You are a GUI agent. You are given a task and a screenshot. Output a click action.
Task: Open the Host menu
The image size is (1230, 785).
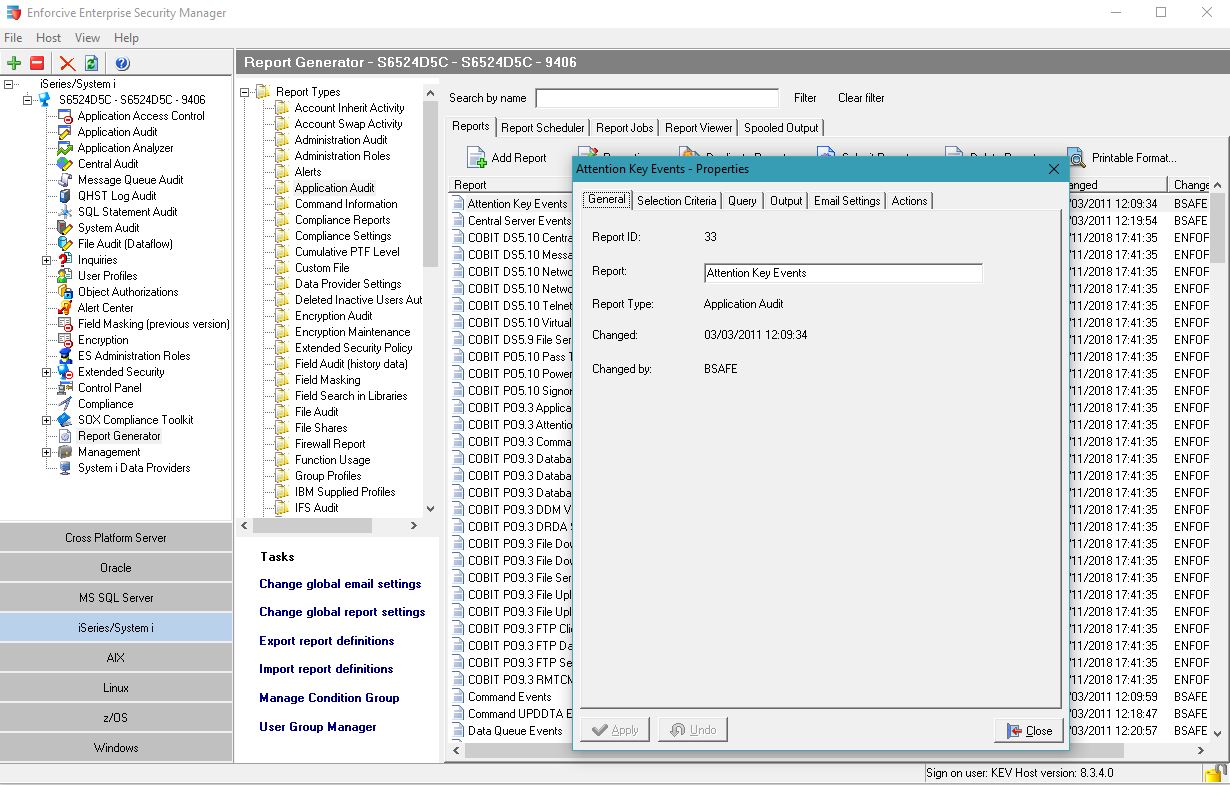(48, 38)
